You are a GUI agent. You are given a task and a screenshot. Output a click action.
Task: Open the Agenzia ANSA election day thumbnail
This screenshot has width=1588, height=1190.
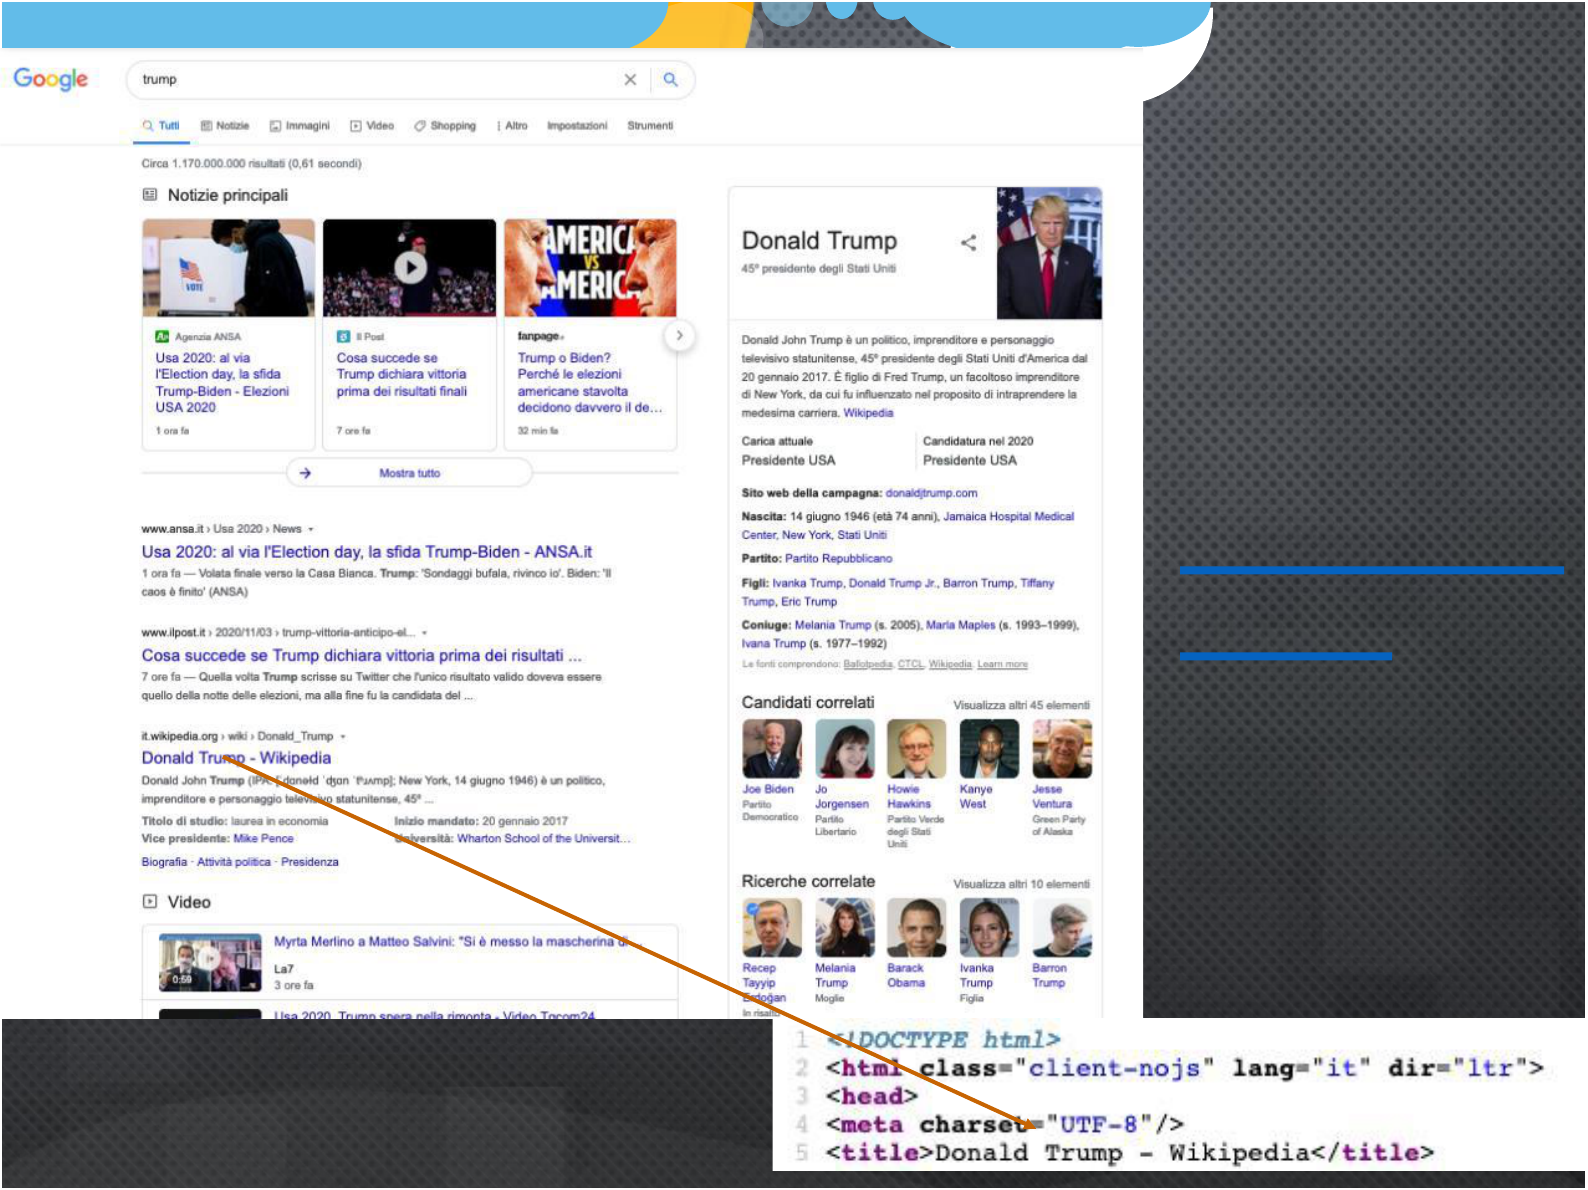click(x=229, y=268)
